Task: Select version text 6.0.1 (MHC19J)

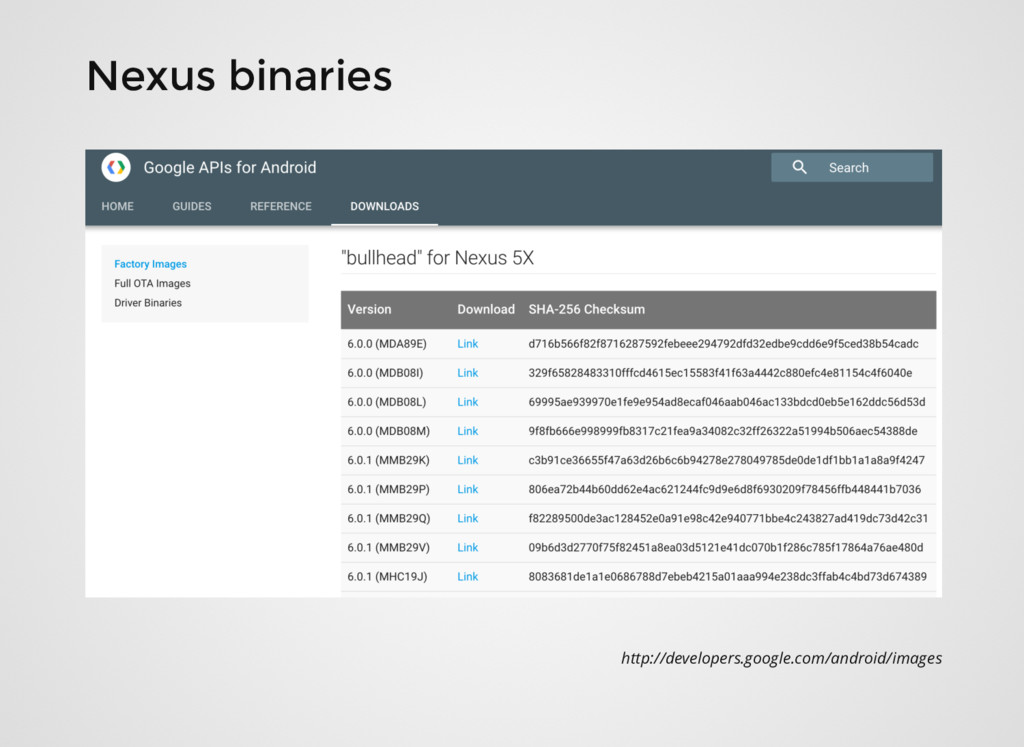Action: (387, 577)
